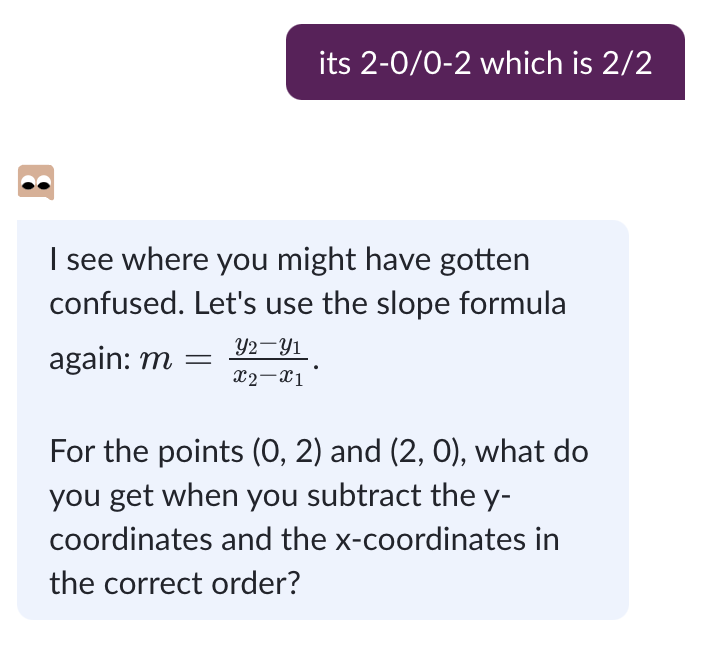Click the words "slope formula" in the reply
This screenshot has width=706, height=652.
tap(467, 303)
